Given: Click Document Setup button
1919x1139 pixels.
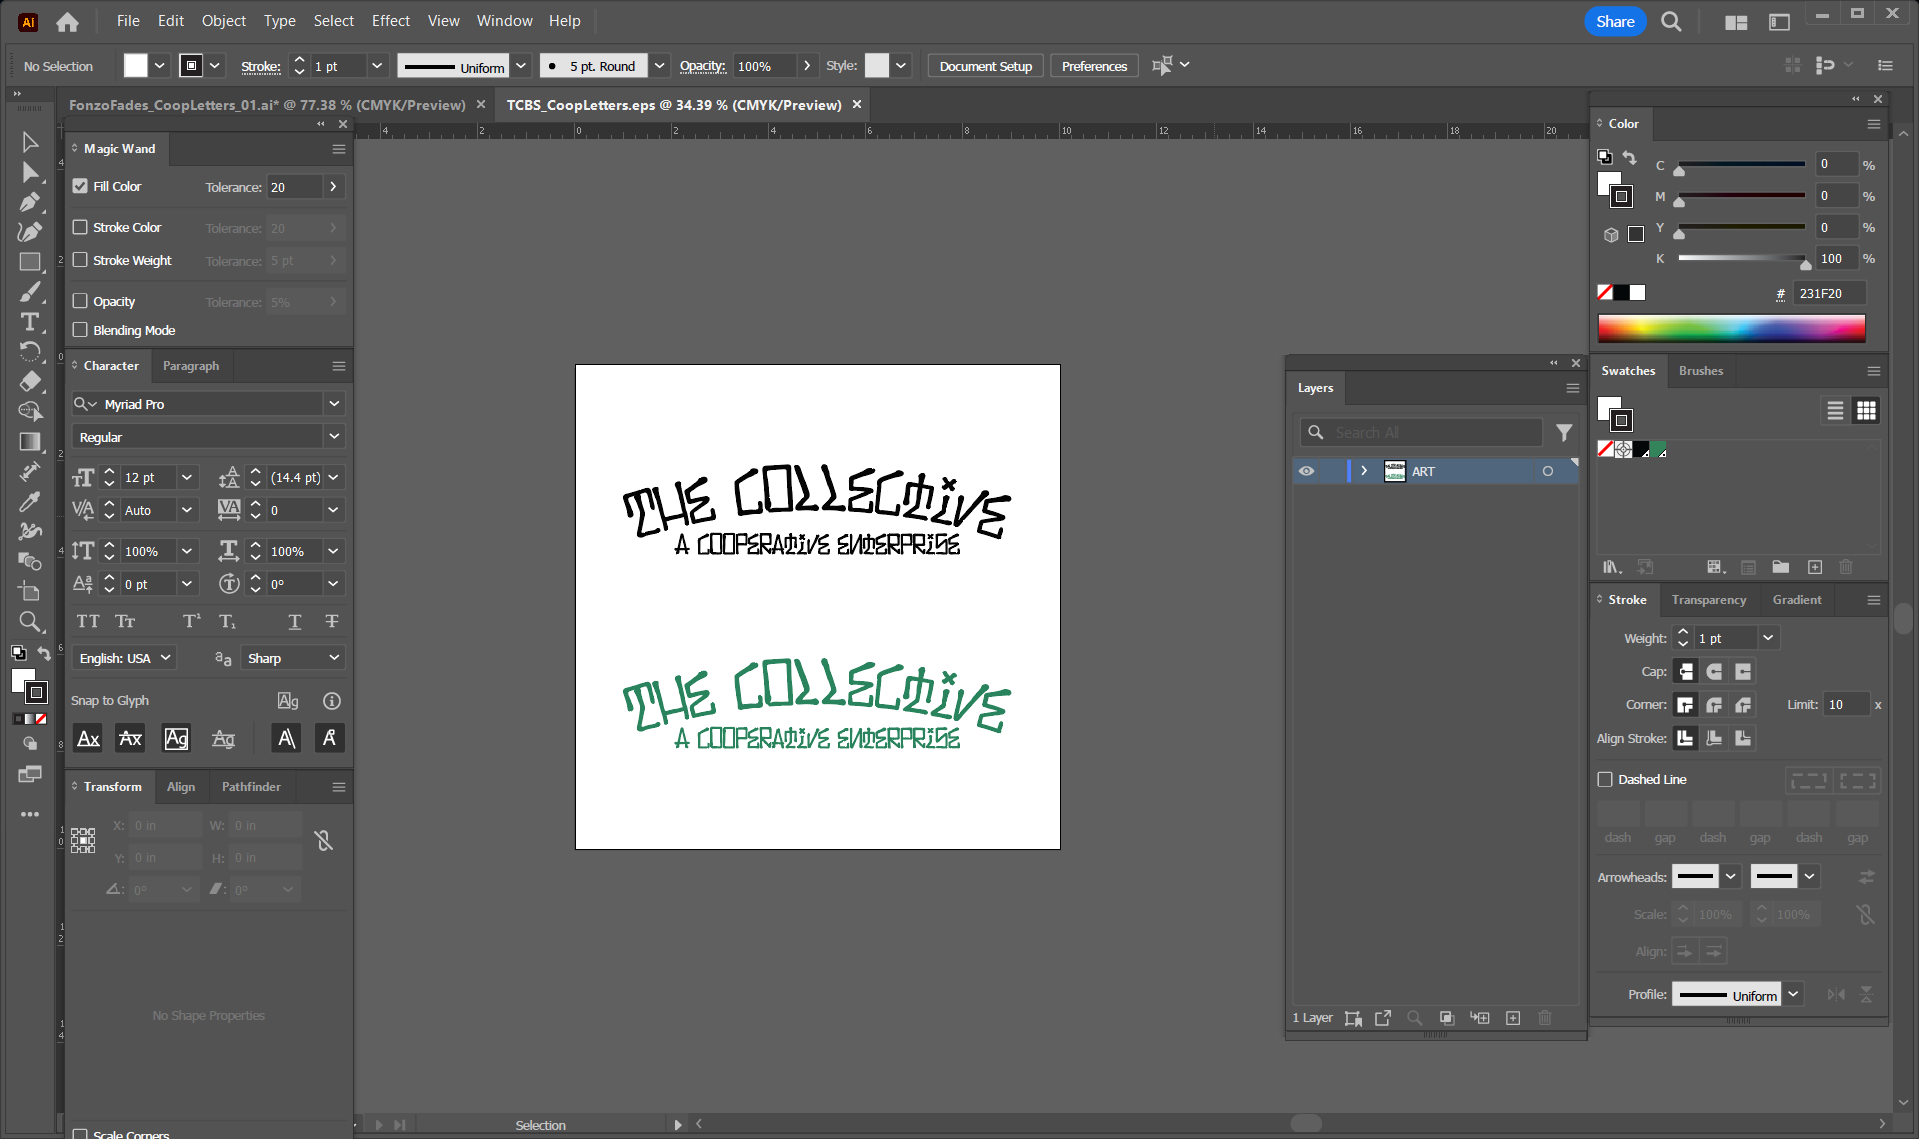Looking at the screenshot, I should (x=986, y=66).
